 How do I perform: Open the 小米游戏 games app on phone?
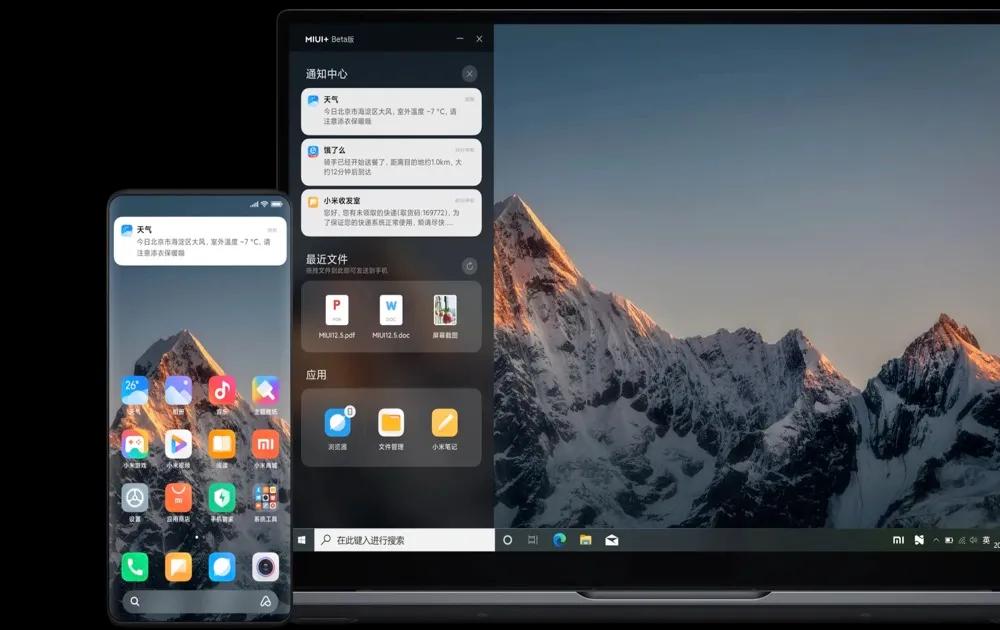[x=135, y=444]
